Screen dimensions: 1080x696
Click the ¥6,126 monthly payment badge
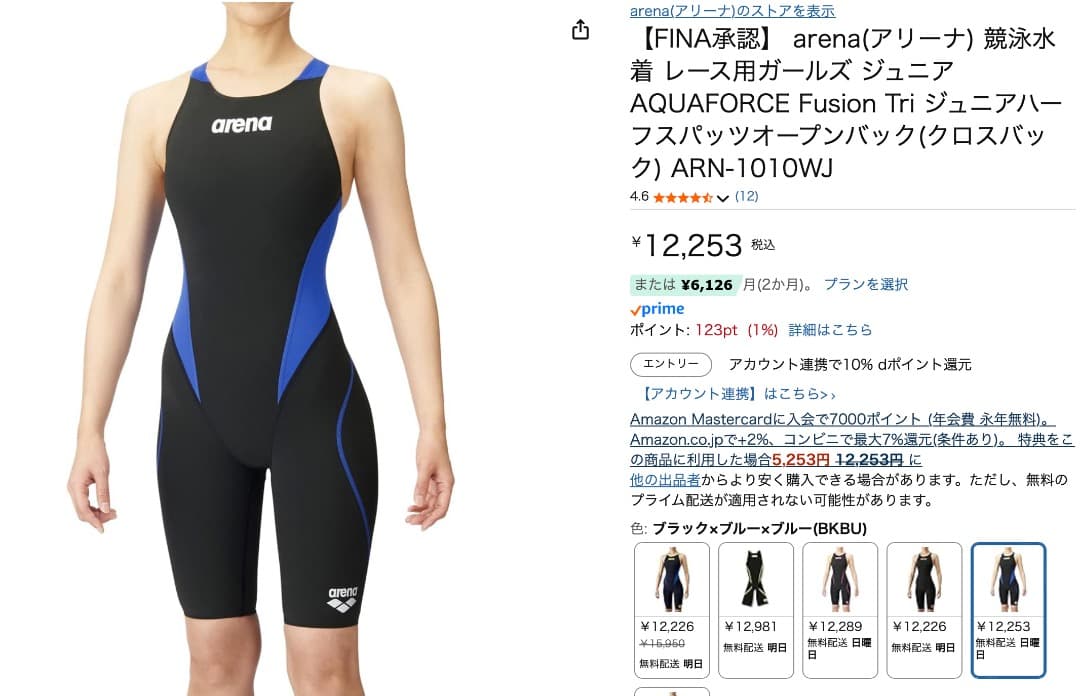(685, 285)
